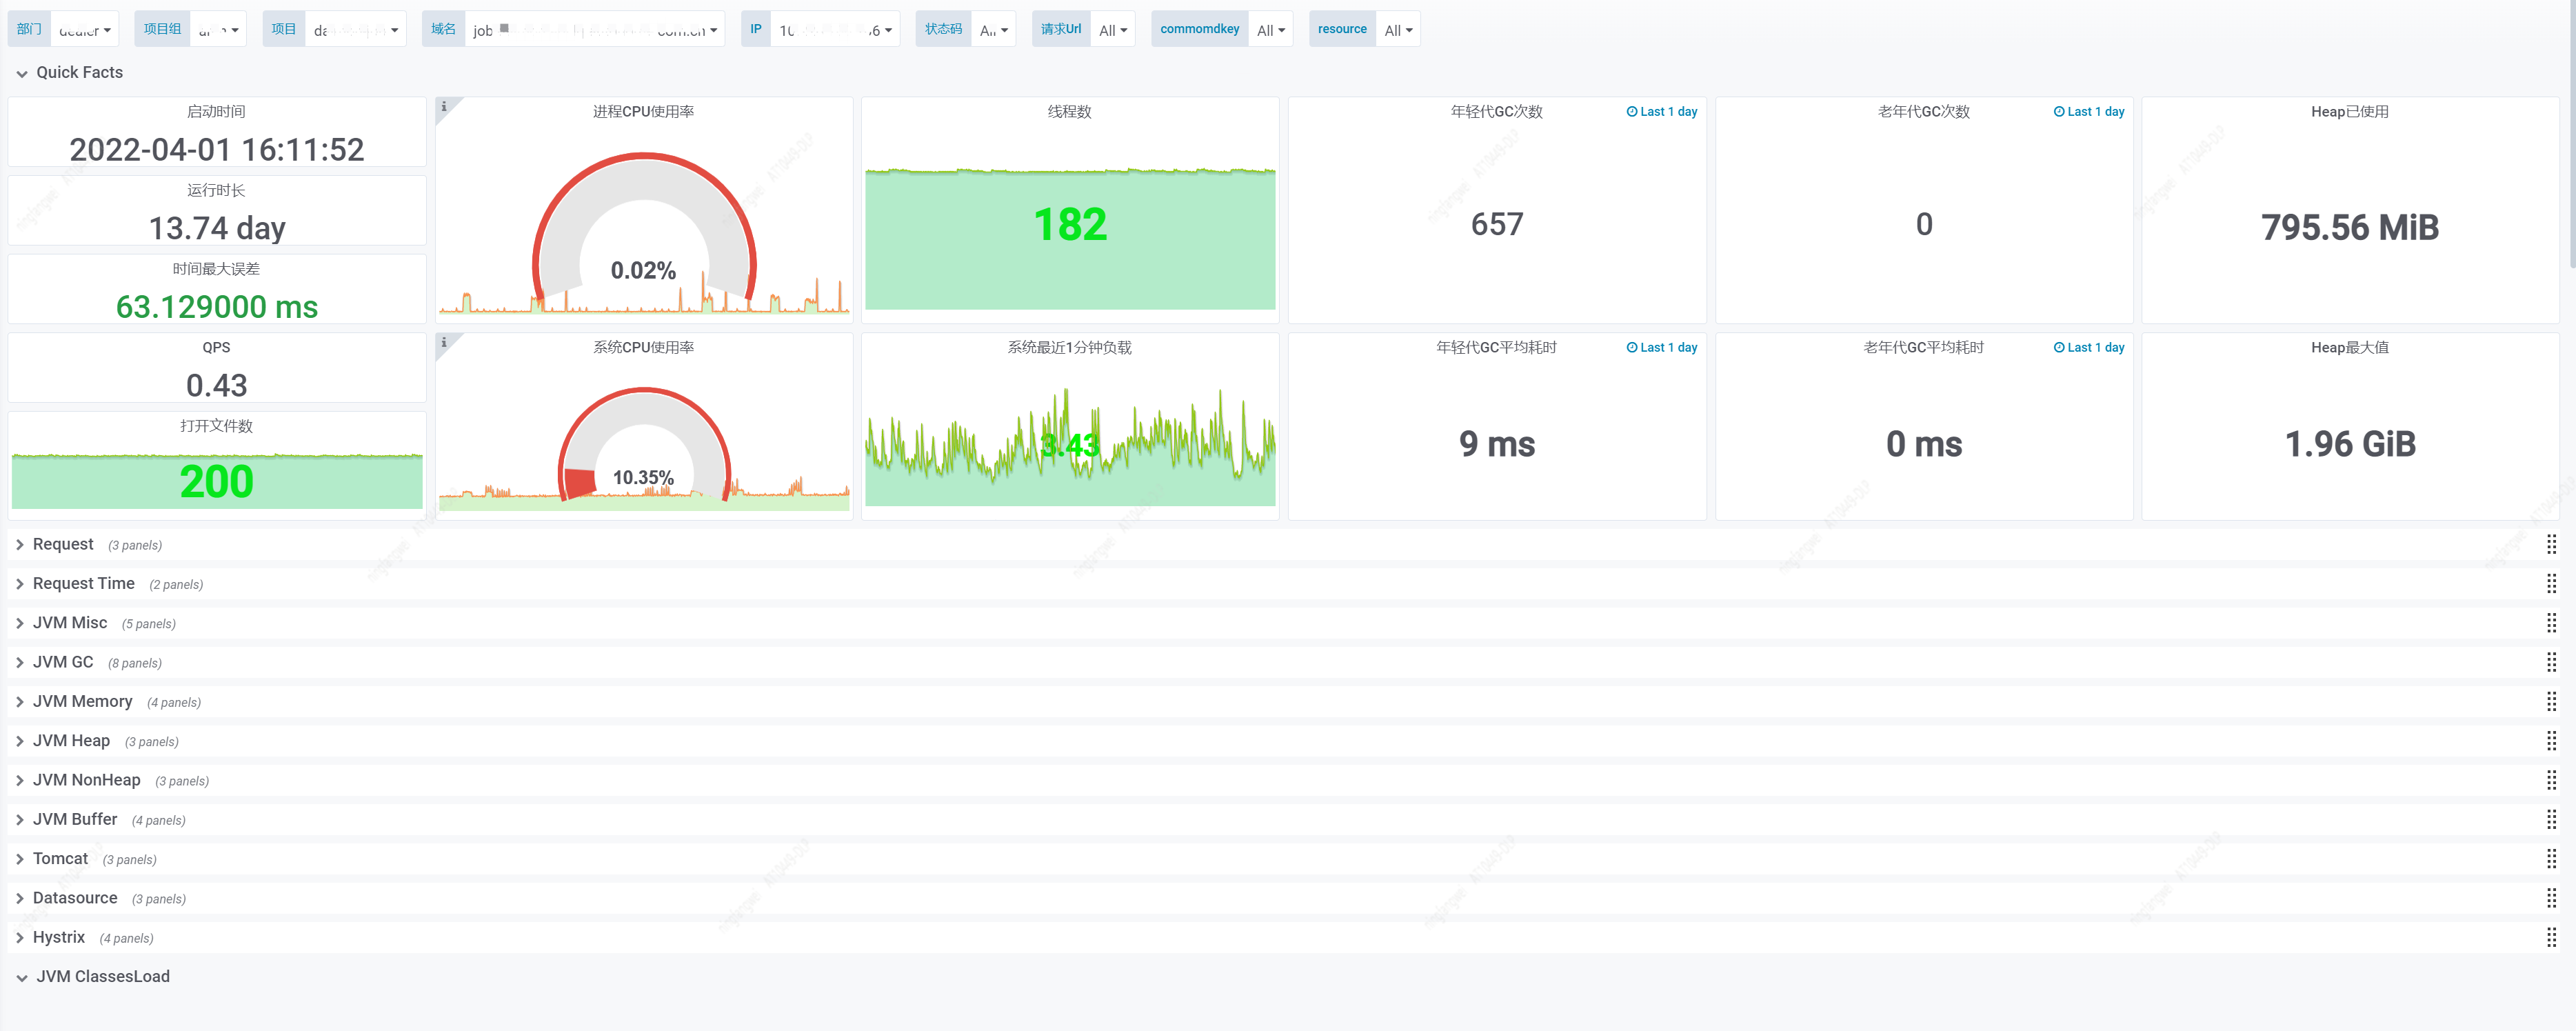The image size is (2576, 1031).
Task: Click drag handle dots on Tomcat row
Action: [2551, 858]
